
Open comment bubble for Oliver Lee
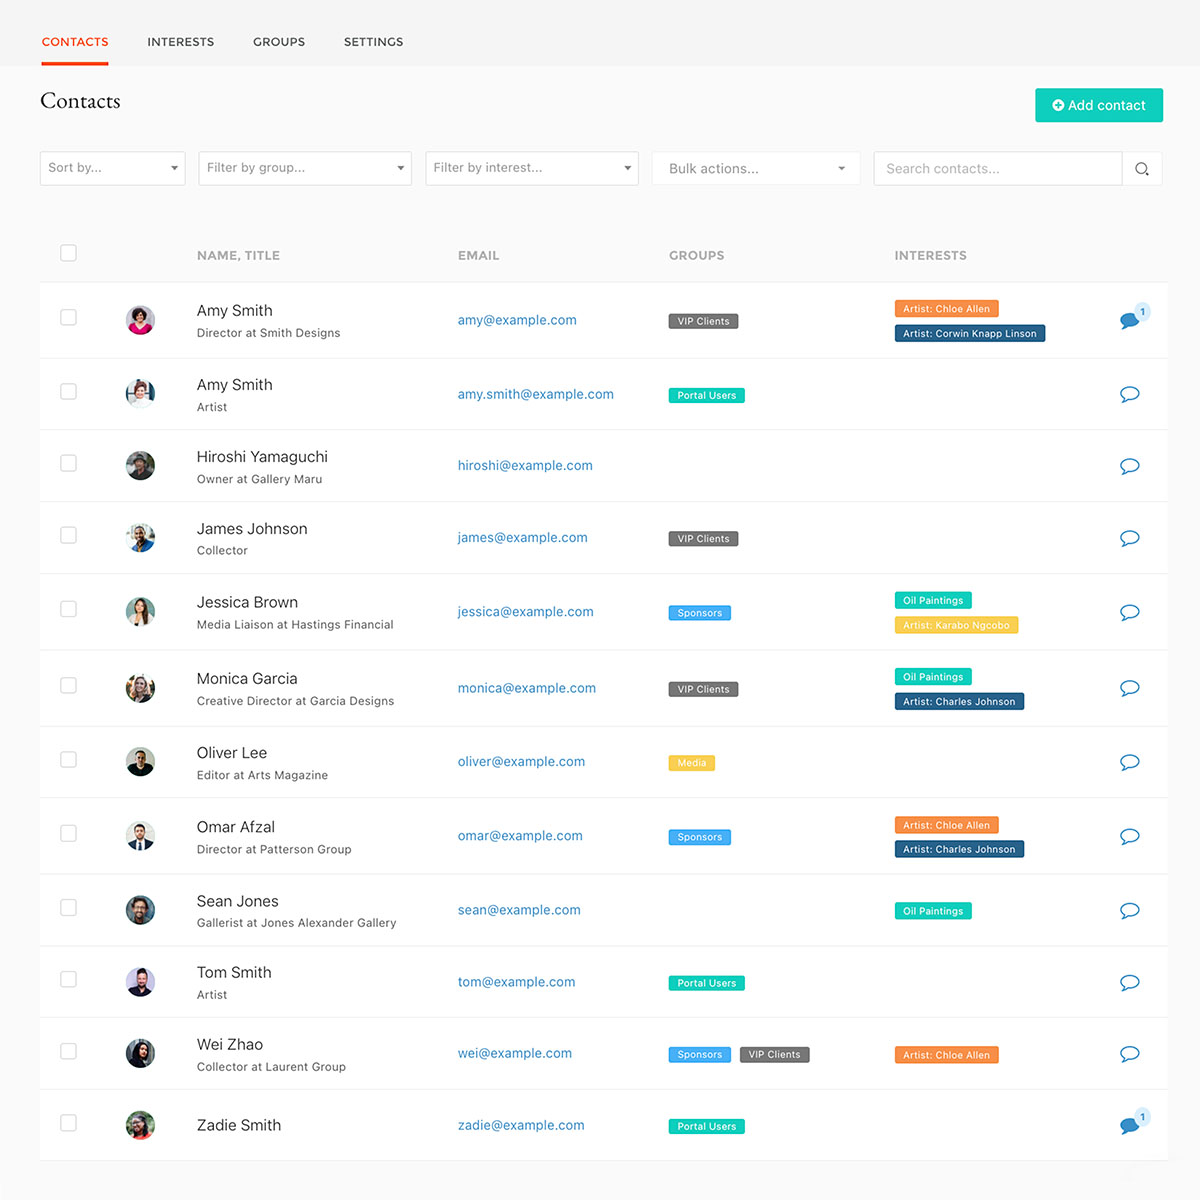[x=1130, y=762]
